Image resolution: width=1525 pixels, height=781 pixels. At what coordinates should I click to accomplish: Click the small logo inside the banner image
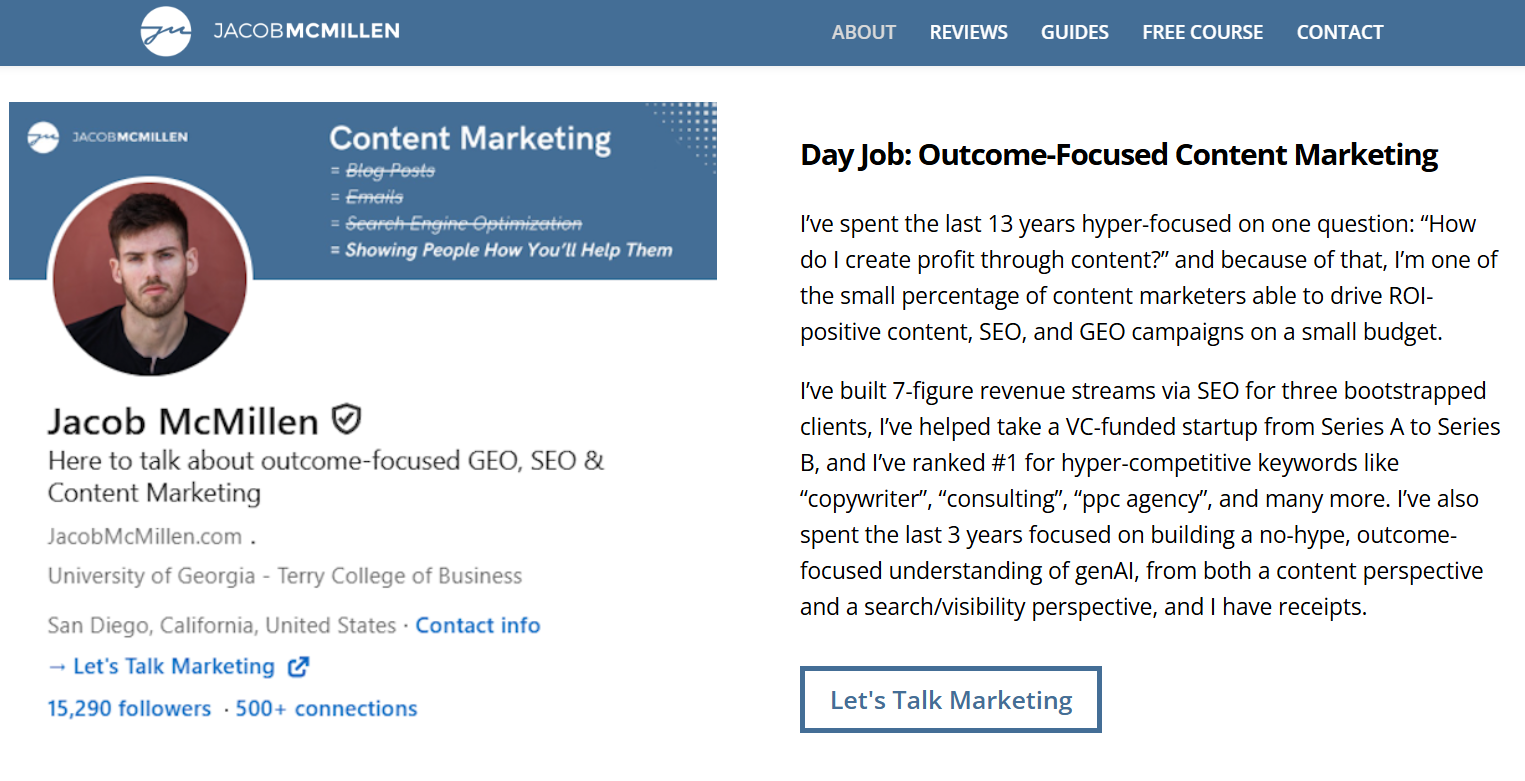pyautogui.click(x=44, y=137)
